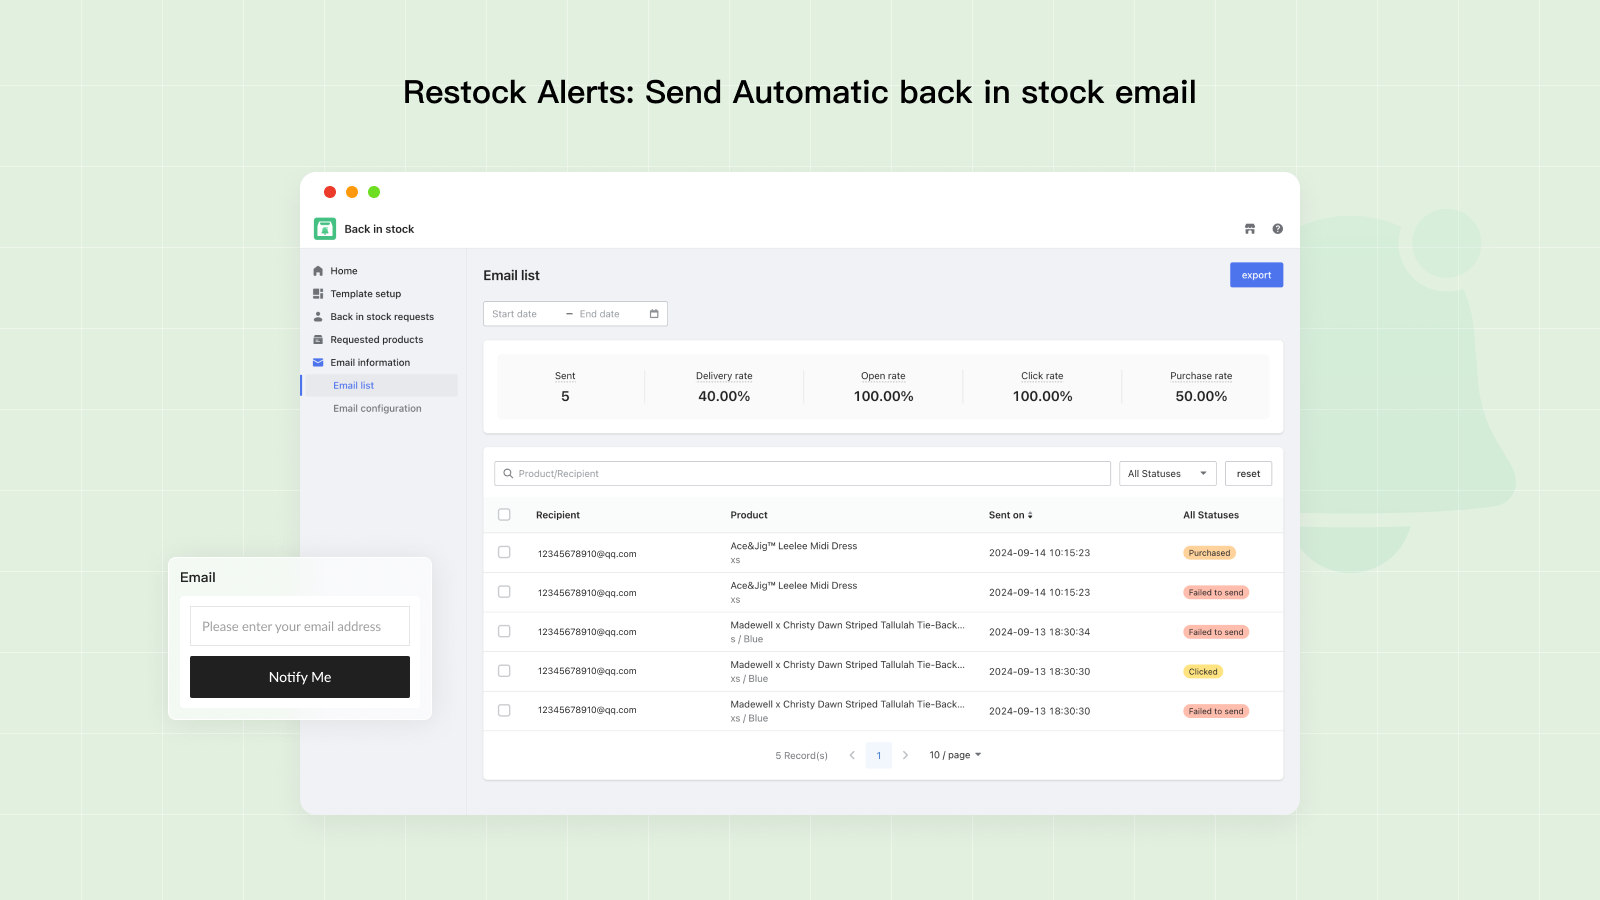Select Email list in the sidebar
1600x900 pixels.
point(354,386)
